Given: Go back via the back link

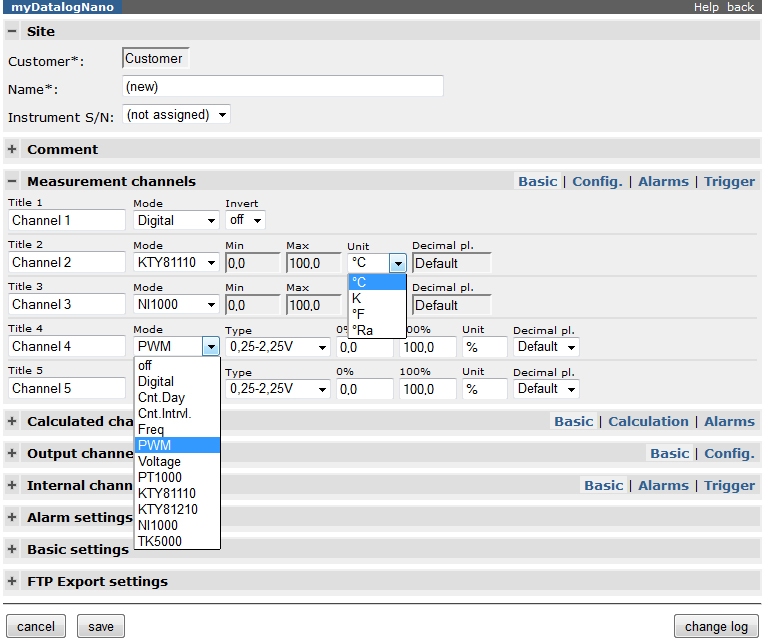Looking at the screenshot, I should [740, 7].
